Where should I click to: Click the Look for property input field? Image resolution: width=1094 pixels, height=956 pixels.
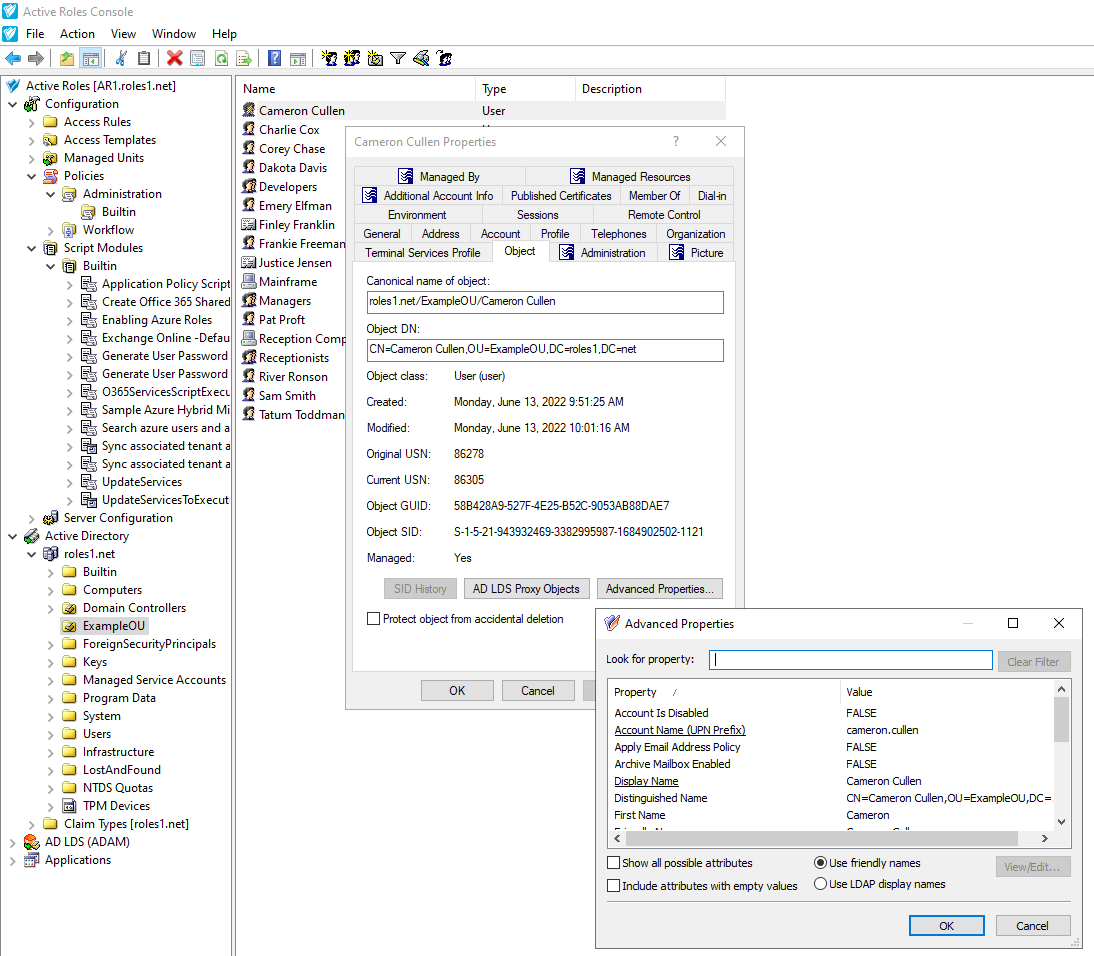click(x=851, y=660)
